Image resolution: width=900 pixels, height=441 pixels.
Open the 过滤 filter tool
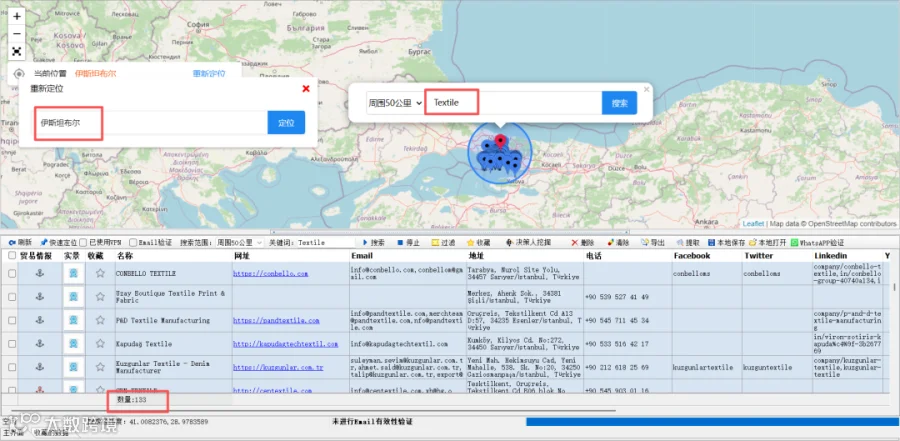click(x=443, y=243)
